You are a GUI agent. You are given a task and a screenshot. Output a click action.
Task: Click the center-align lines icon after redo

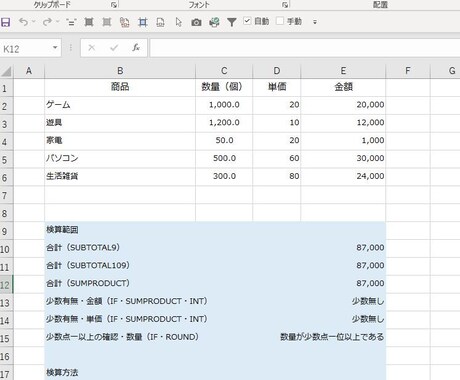[x=71, y=22]
